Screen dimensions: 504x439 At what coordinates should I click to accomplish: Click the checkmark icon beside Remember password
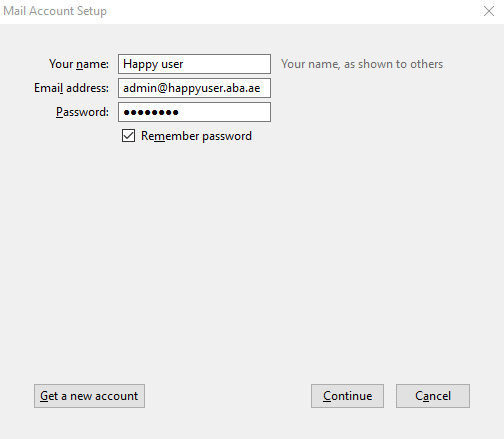pyautogui.click(x=128, y=136)
